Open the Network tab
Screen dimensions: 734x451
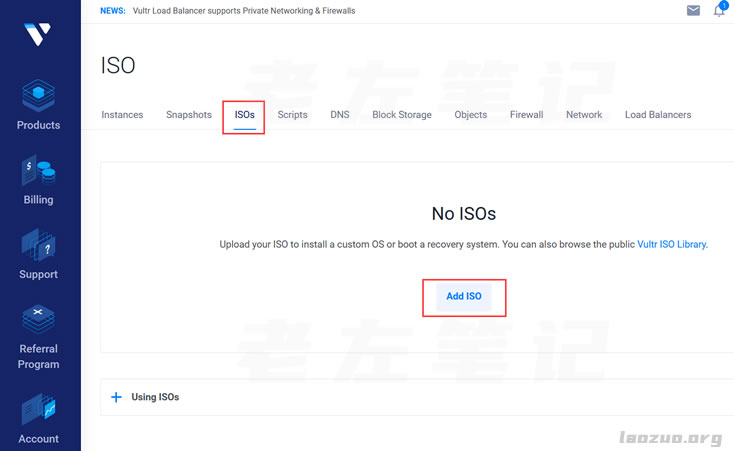pyautogui.click(x=584, y=115)
